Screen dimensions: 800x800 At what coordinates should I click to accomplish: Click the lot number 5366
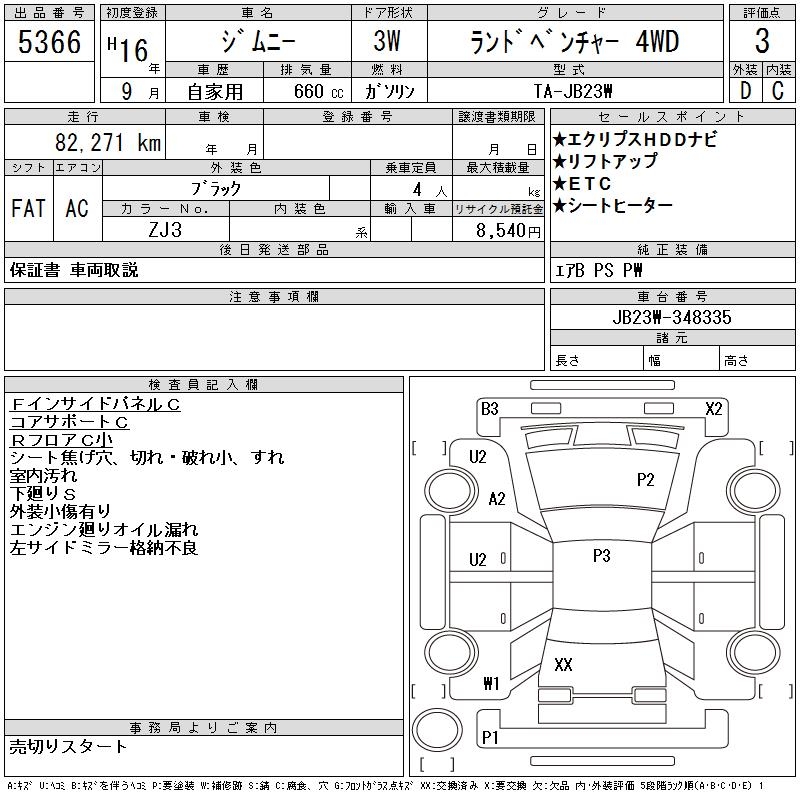49,42
